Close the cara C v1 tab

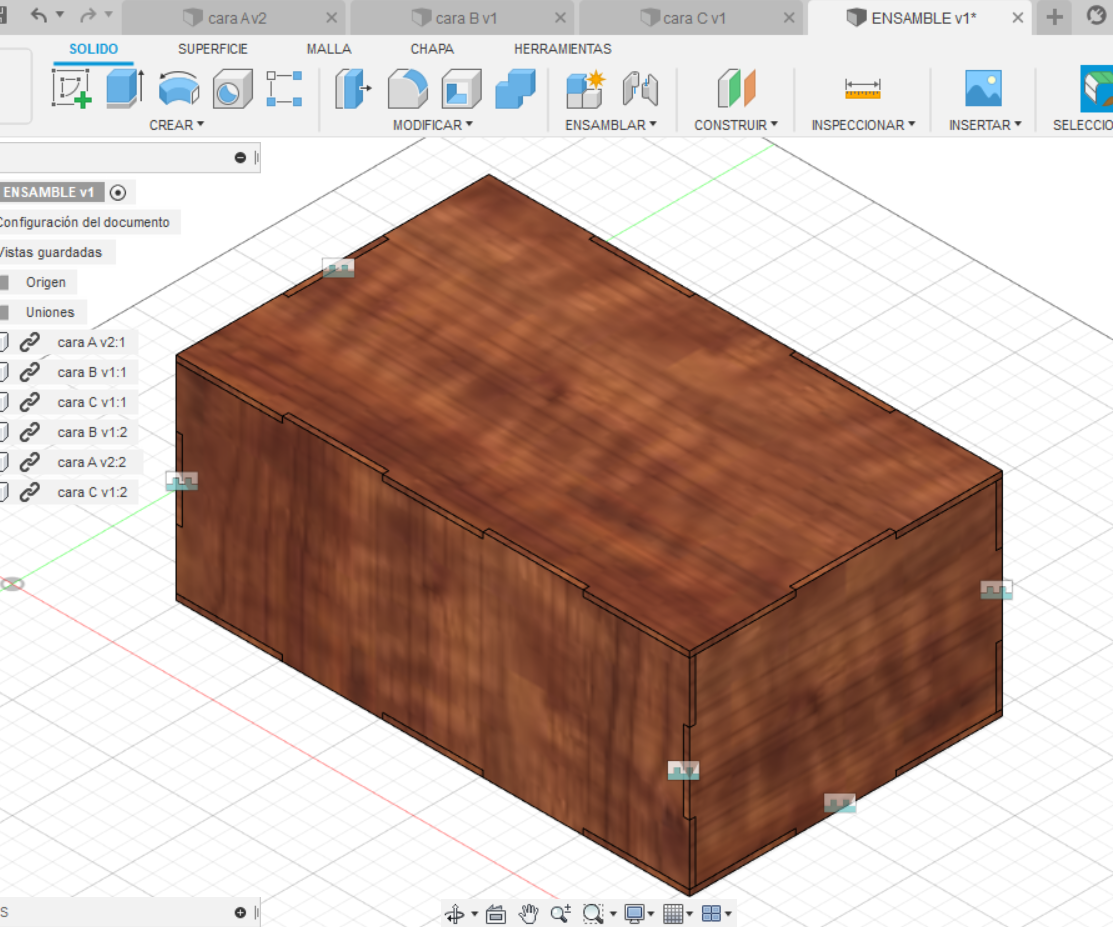coord(789,18)
